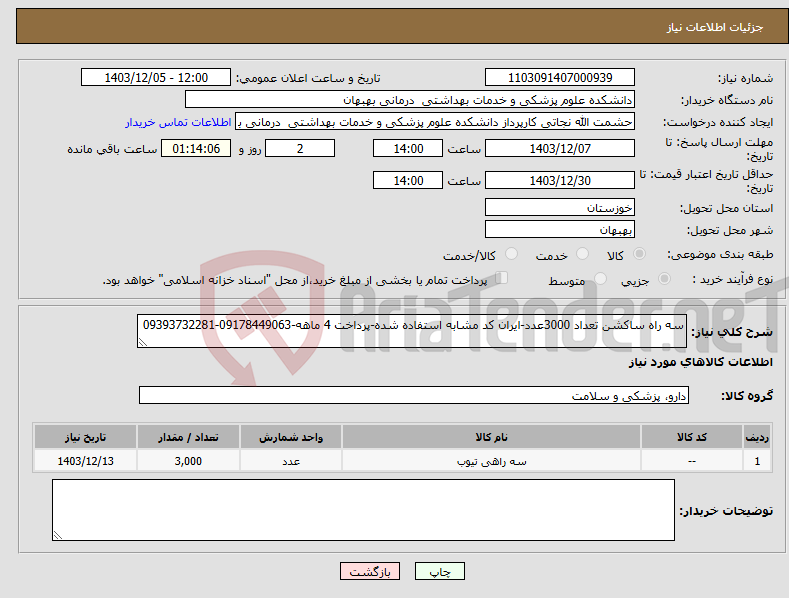Select the خدمت radio button
This screenshot has width=789, height=598.
pyautogui.click(x=582, y=254)
